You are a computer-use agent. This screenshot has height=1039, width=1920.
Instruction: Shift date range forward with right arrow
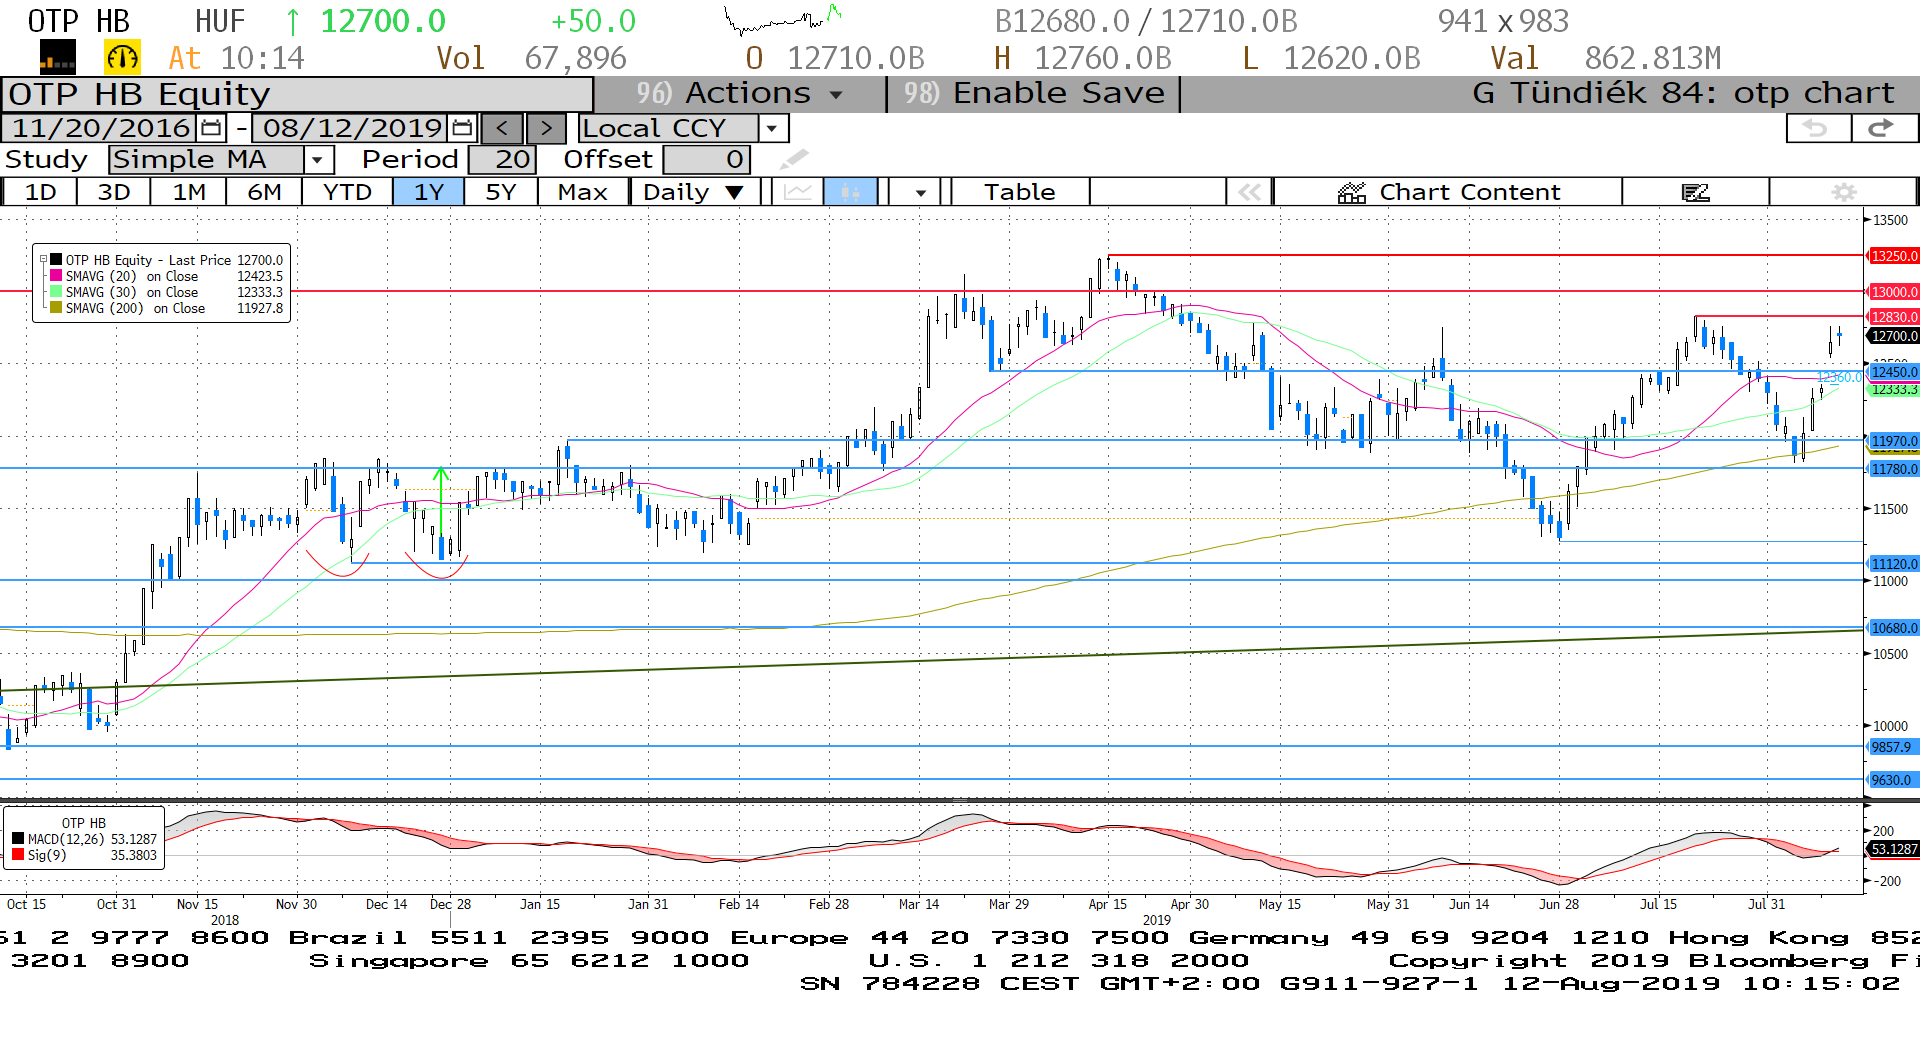(546, 128)
